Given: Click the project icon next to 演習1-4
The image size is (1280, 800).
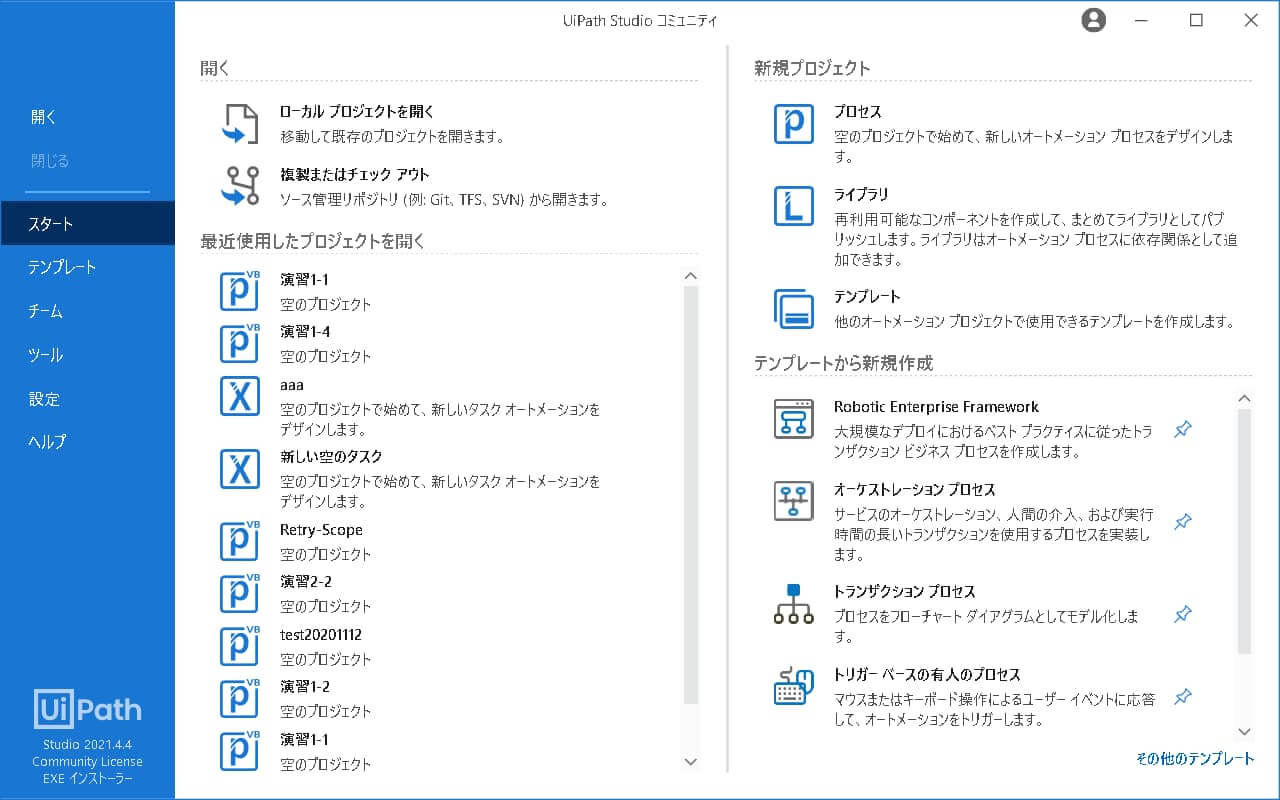Looking at the screenshot, I should pos(239,343).
